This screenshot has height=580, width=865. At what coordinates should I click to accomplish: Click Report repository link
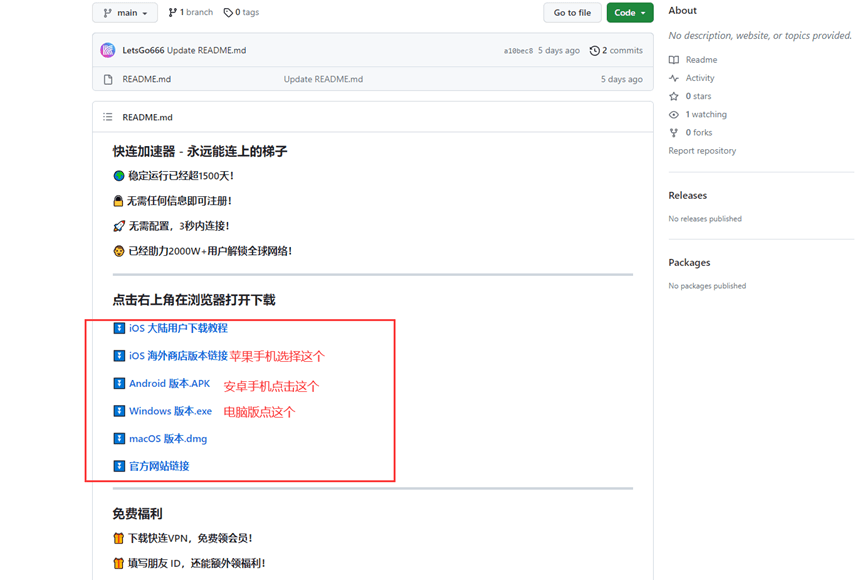tap(702, 151)
